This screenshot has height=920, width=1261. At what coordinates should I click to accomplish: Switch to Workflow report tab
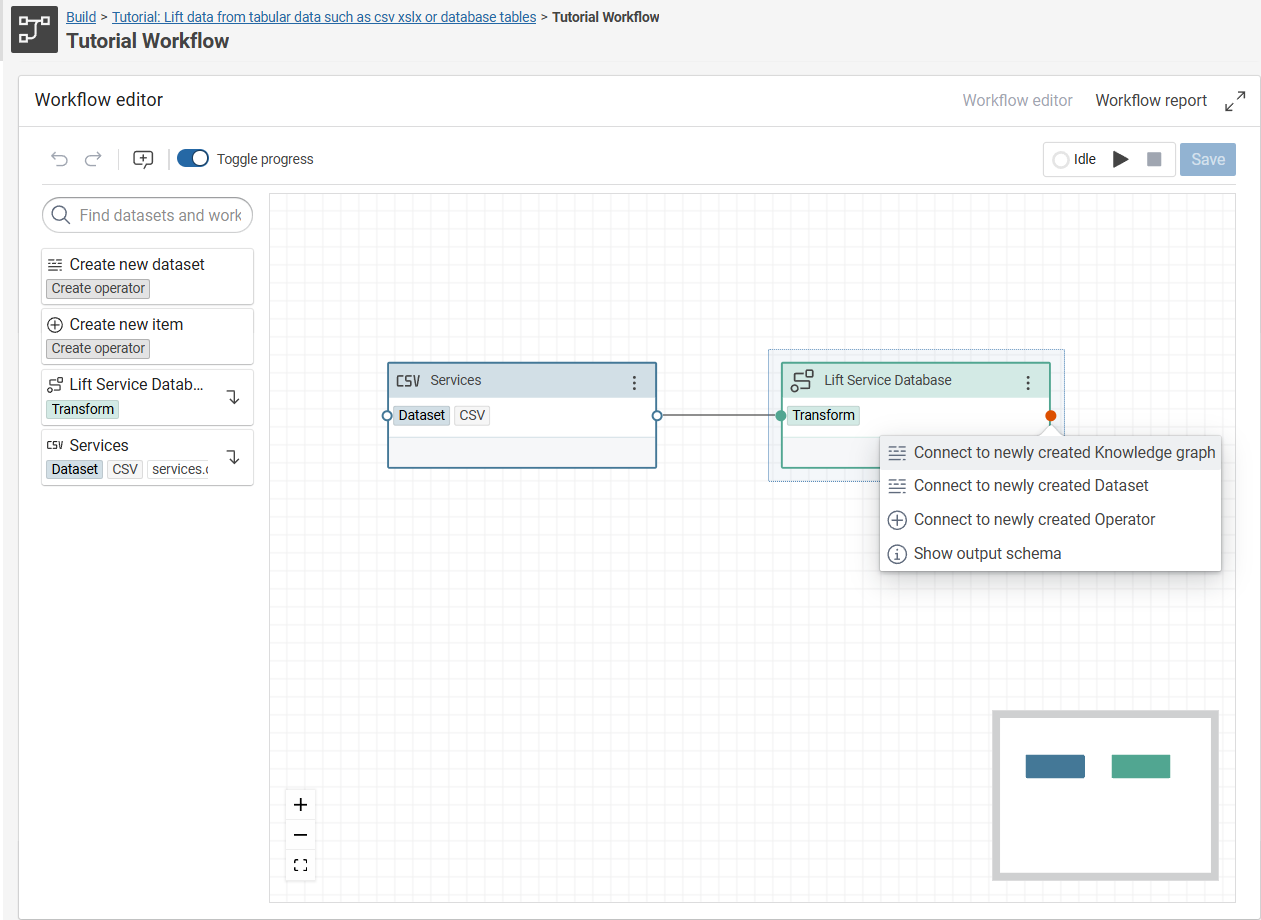(1151, 101)
